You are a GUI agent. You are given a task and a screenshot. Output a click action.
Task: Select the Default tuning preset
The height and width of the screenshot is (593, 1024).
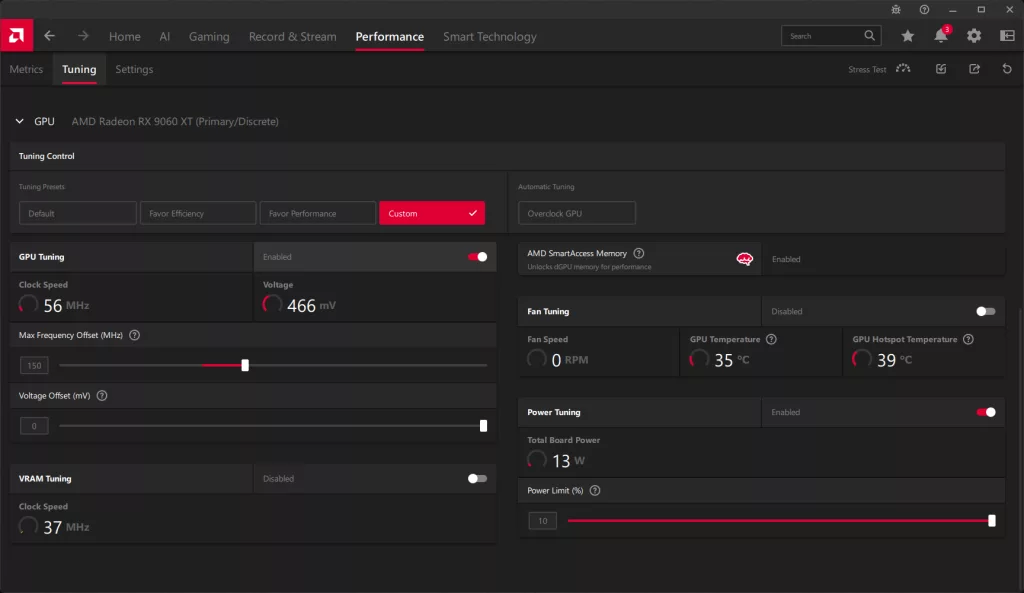[78, 214]
